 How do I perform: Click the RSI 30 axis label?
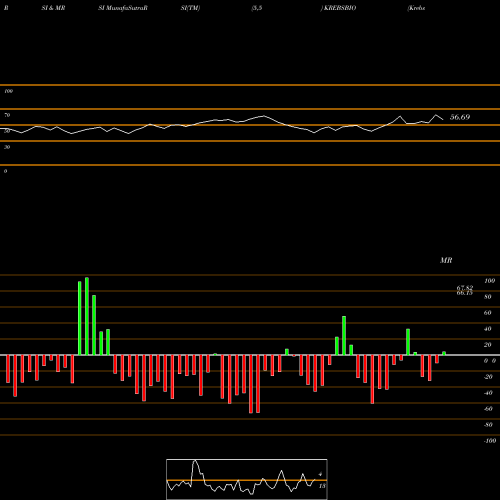7,147
